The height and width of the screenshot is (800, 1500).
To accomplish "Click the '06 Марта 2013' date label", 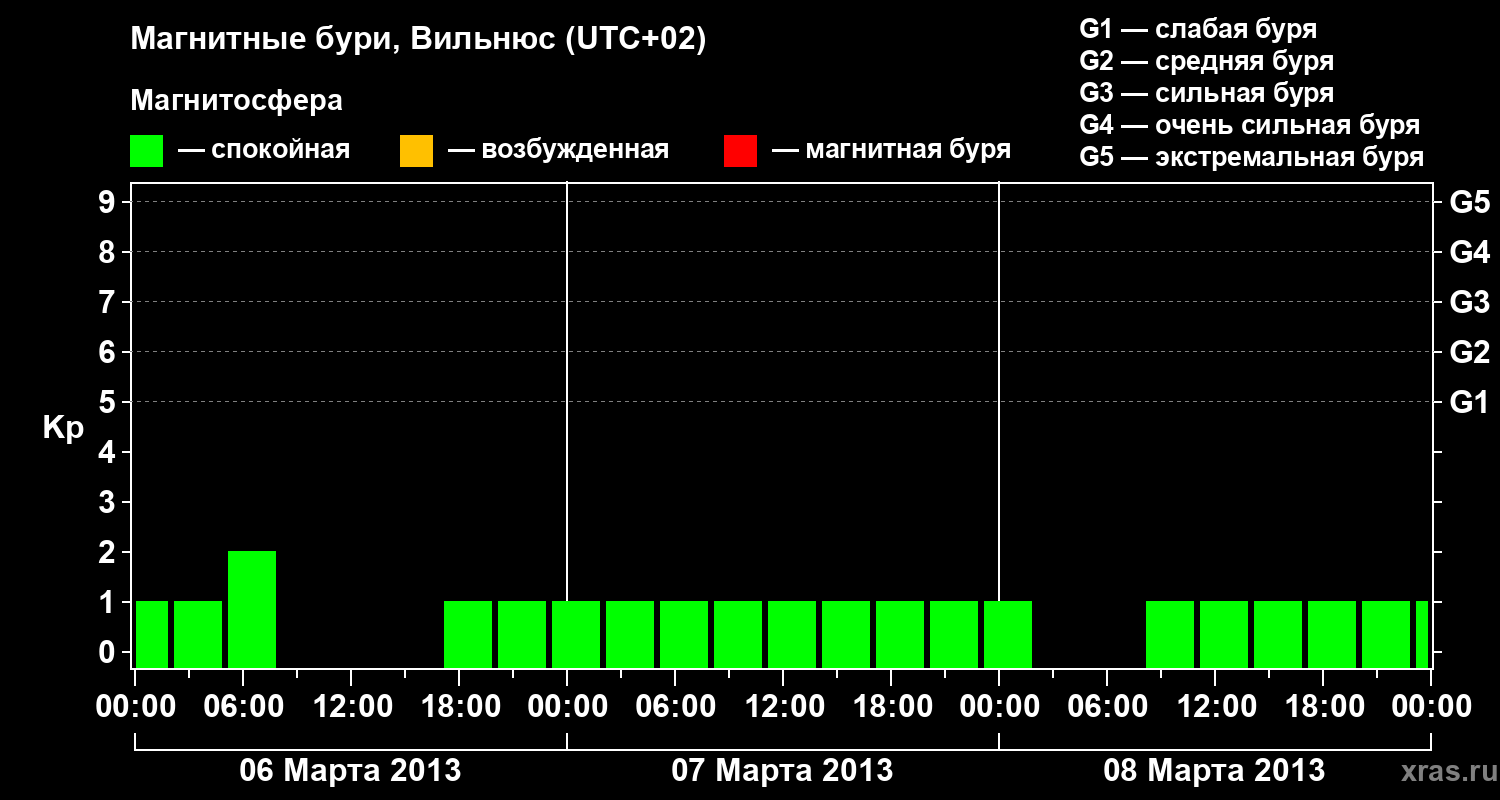I will point(350,771).
